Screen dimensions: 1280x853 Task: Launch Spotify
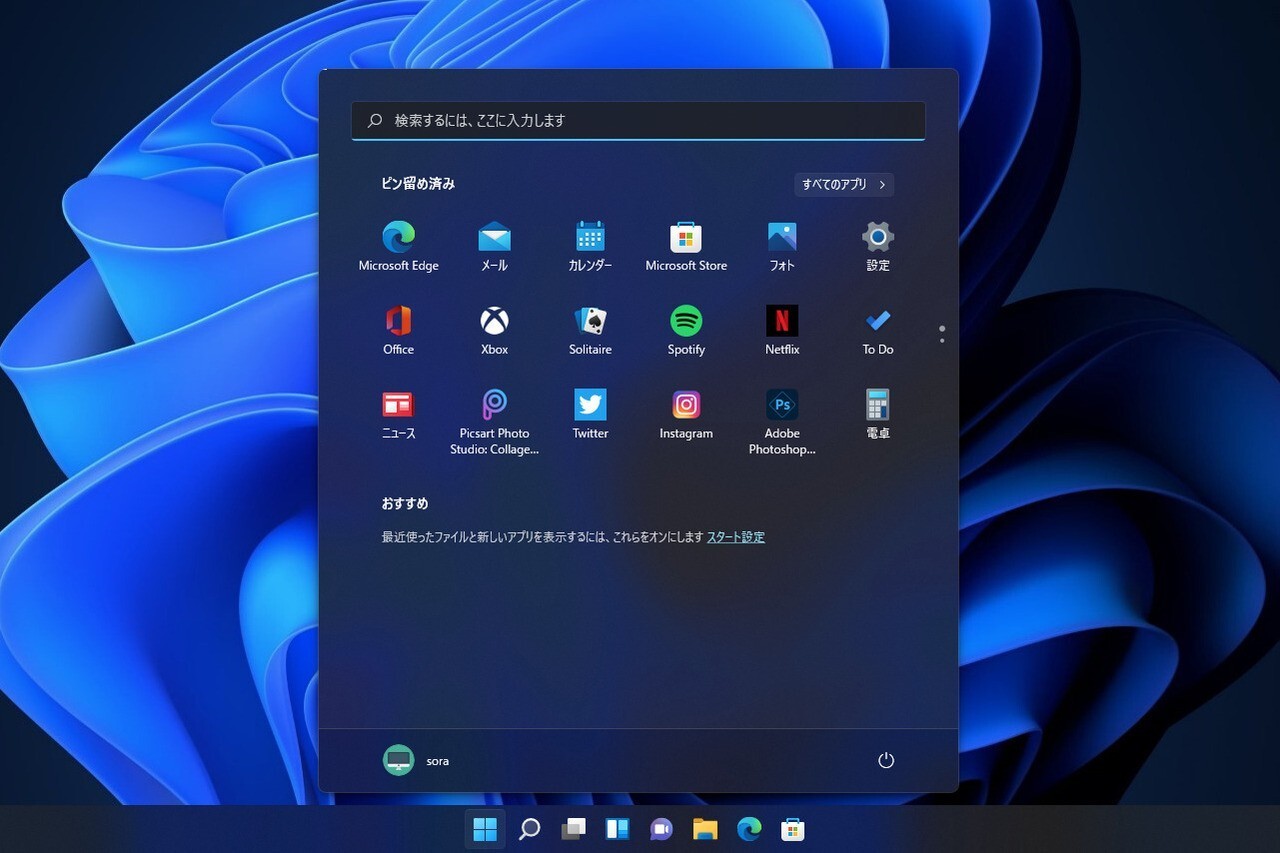coord(686,330)
